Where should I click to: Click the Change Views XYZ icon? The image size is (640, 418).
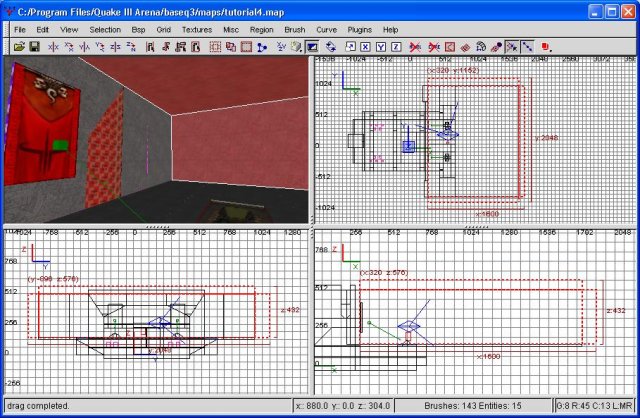(x=281, y=47)
